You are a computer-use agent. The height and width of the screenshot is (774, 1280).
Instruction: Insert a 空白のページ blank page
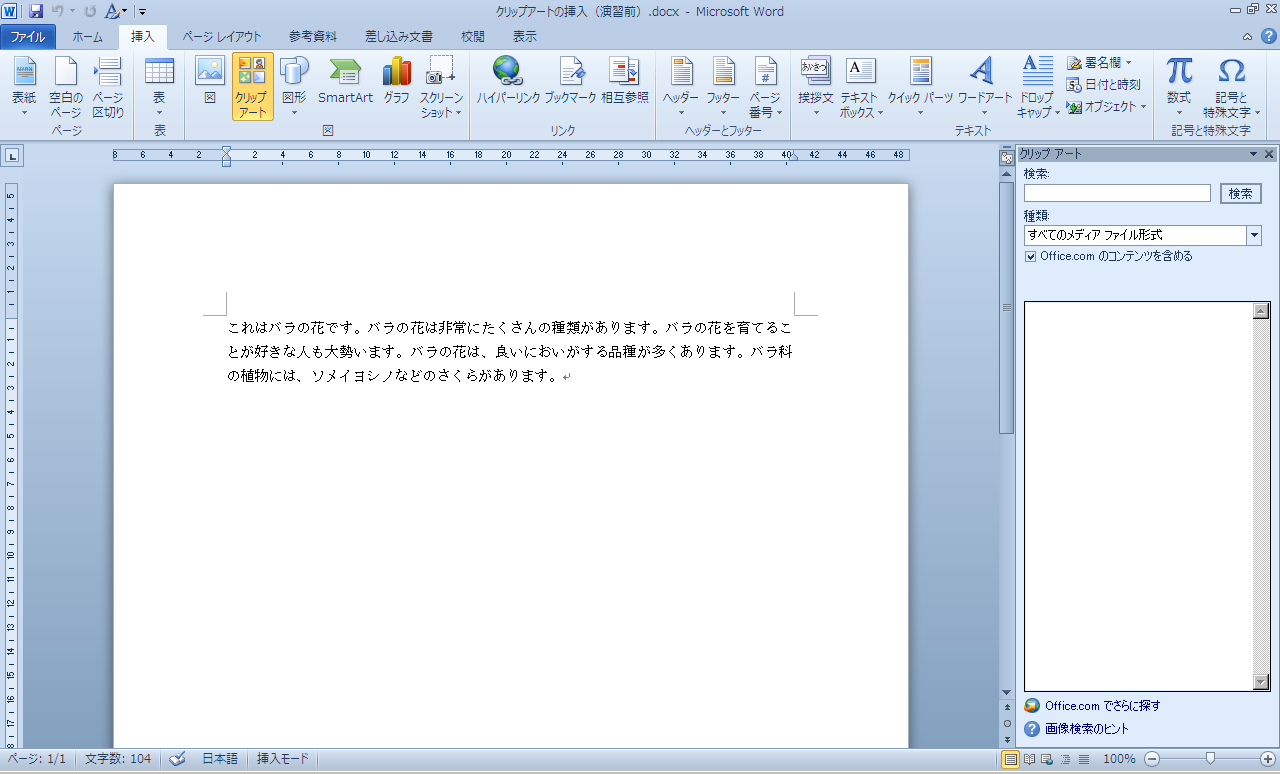click(66, 86)
